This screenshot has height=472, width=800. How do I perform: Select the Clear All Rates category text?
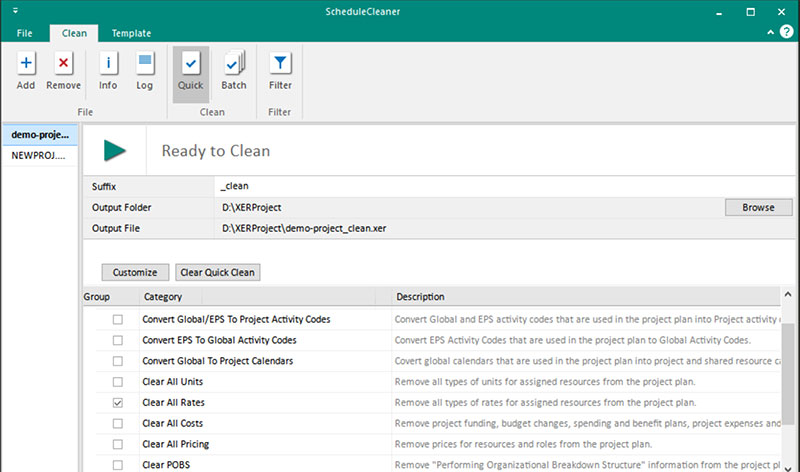click(173, 403)
